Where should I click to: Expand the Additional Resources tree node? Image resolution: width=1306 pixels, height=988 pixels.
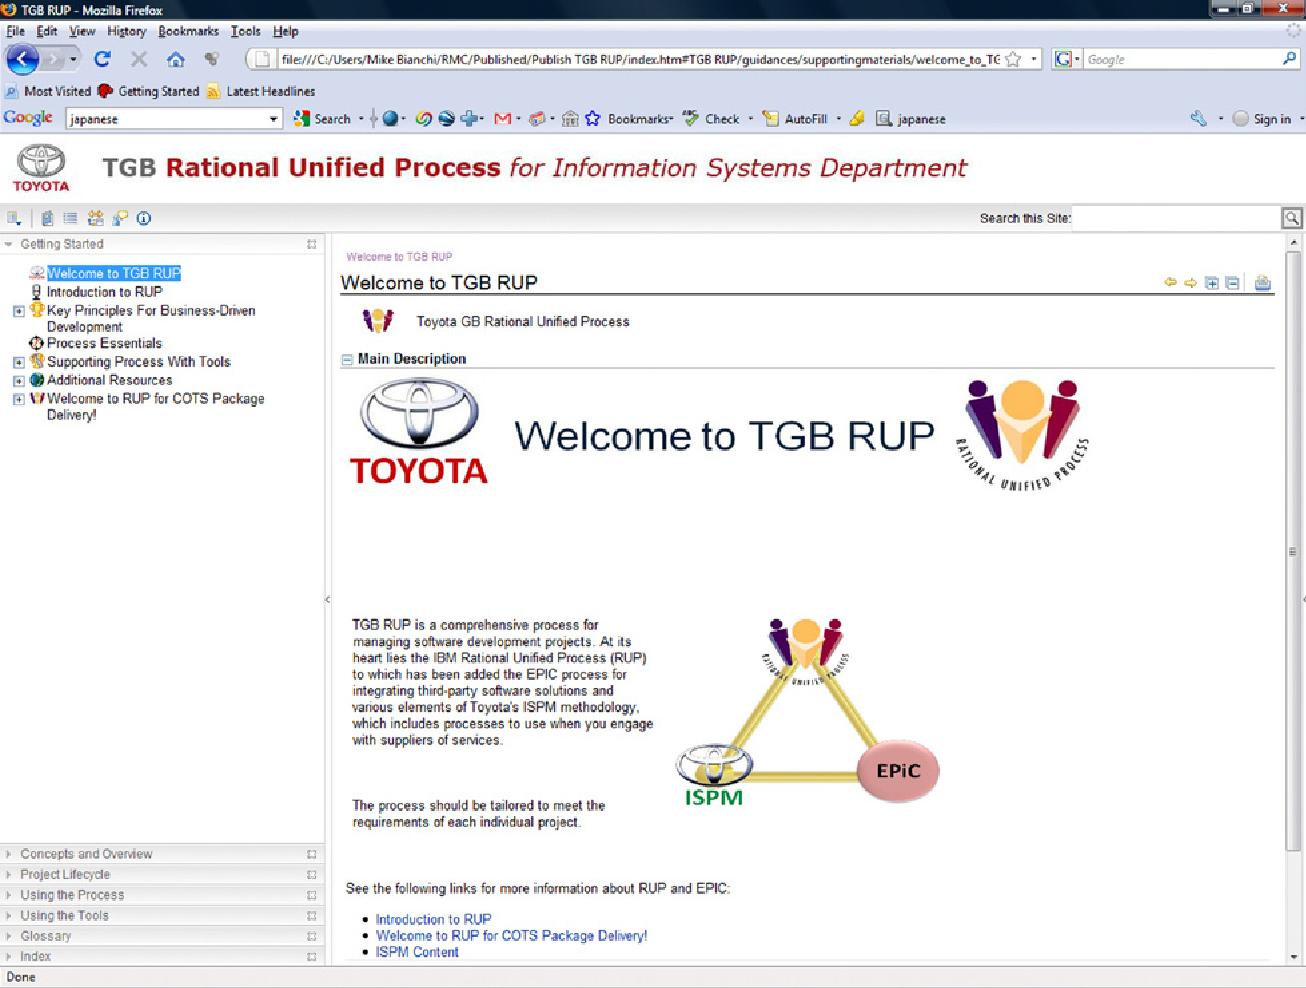18,380
